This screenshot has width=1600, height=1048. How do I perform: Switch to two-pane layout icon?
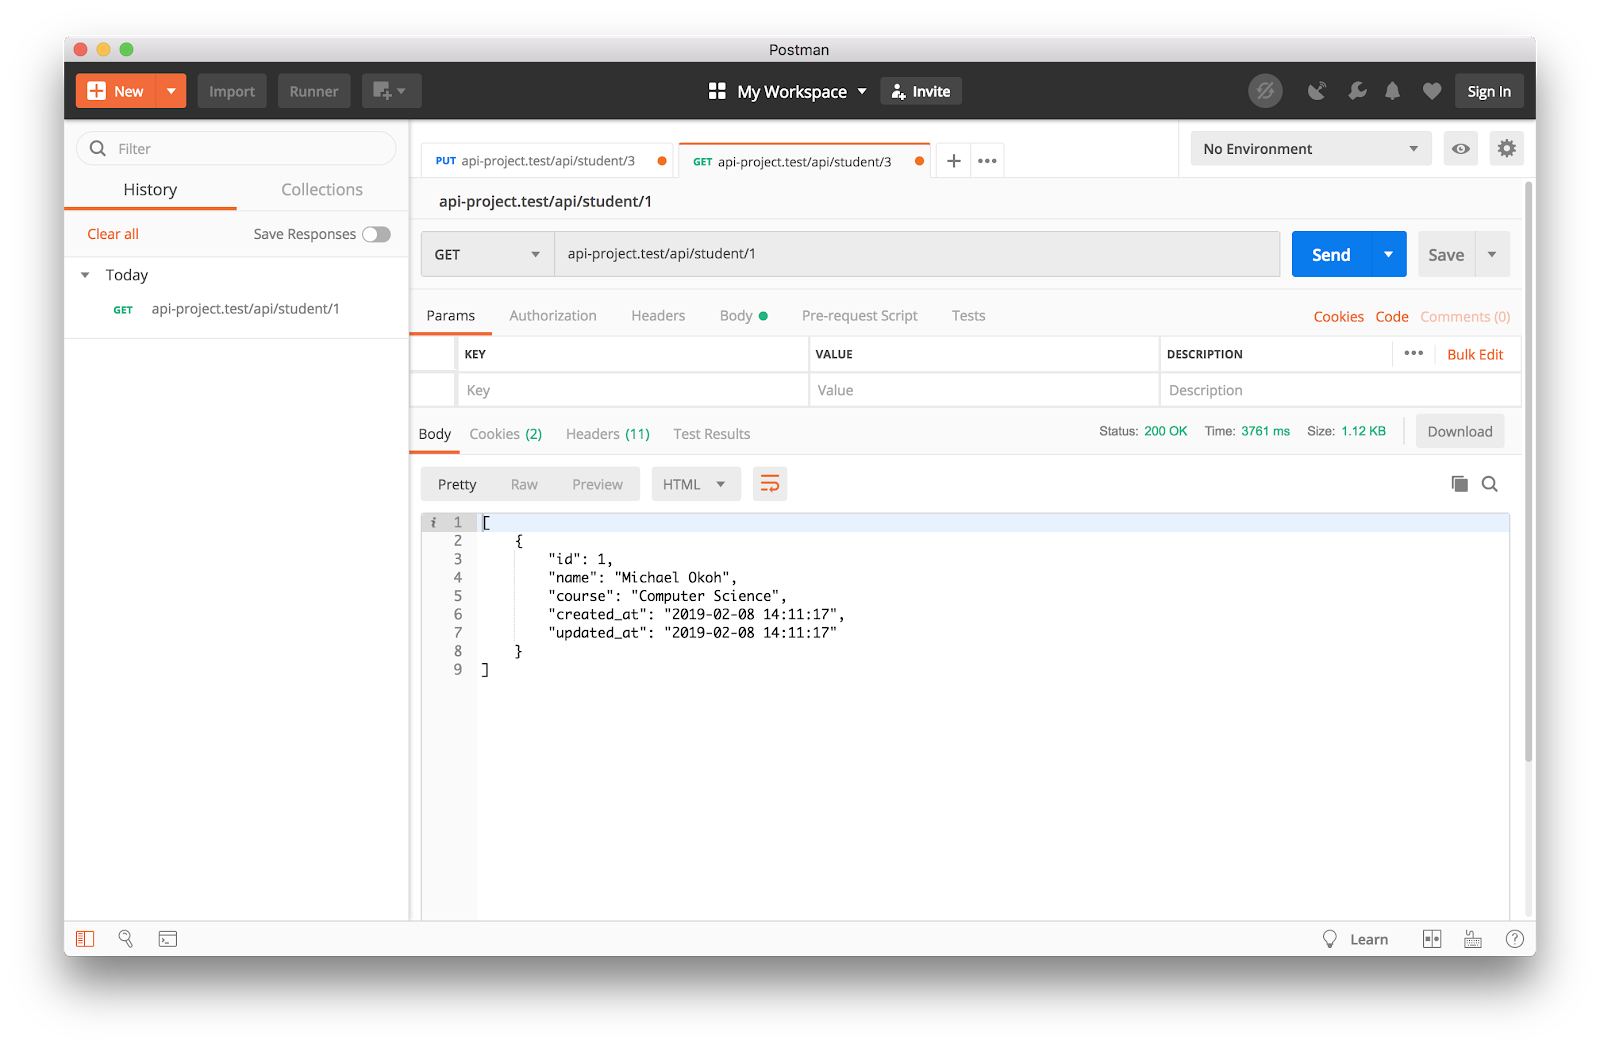[x=1432, y=939]
